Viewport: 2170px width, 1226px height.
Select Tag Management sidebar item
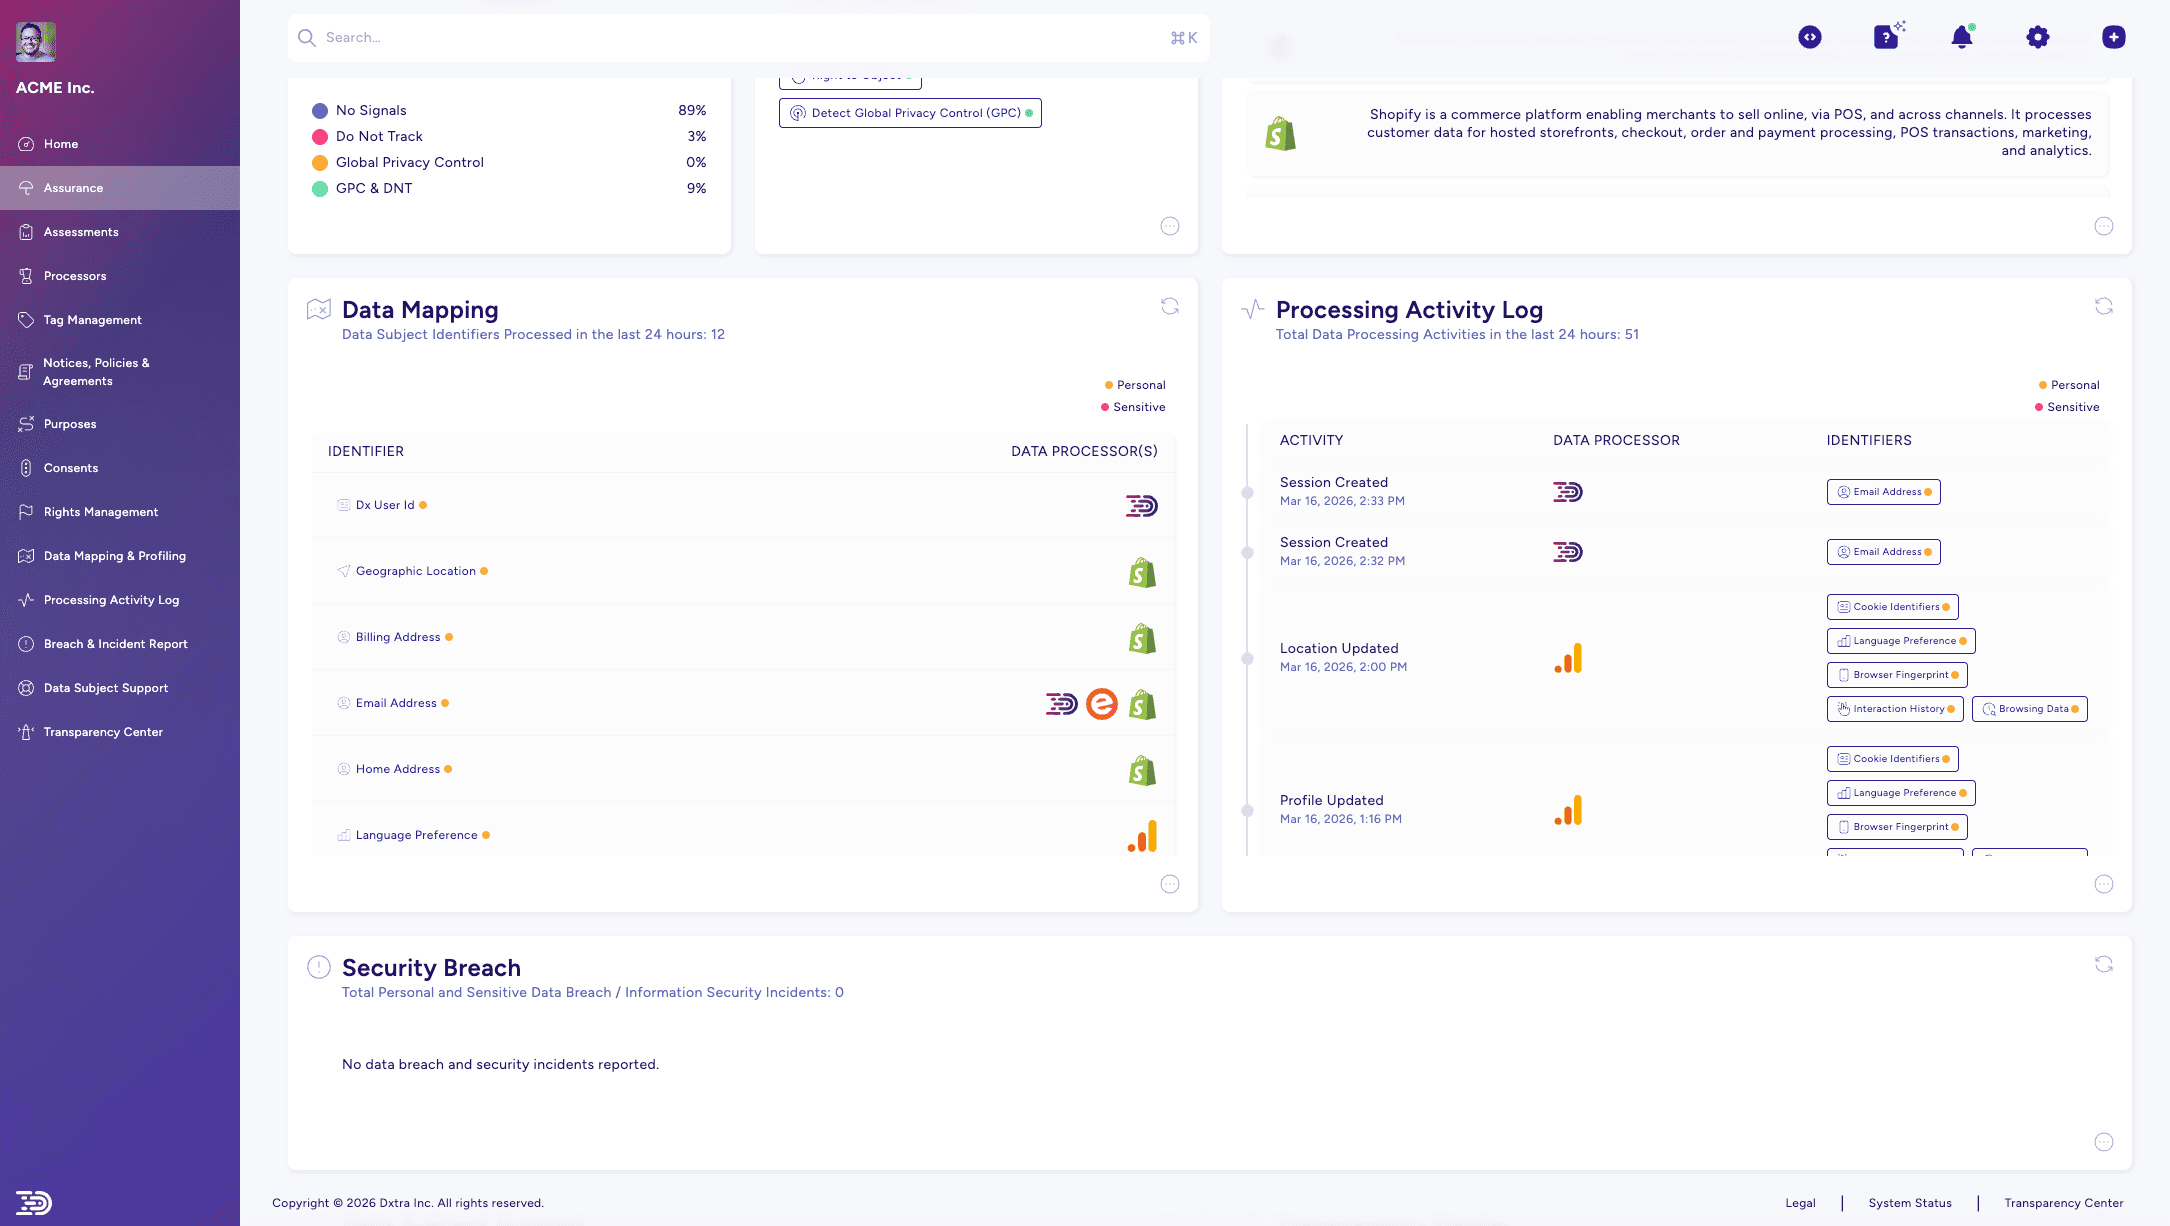(x=92, y=320)
